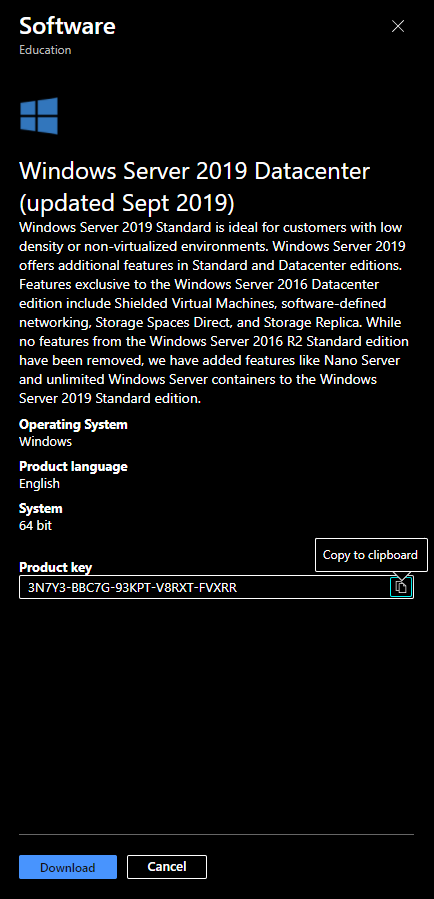The image size is (434, 899).
Task: Close the Software panel with the X
Action: (x=397, y=26)
